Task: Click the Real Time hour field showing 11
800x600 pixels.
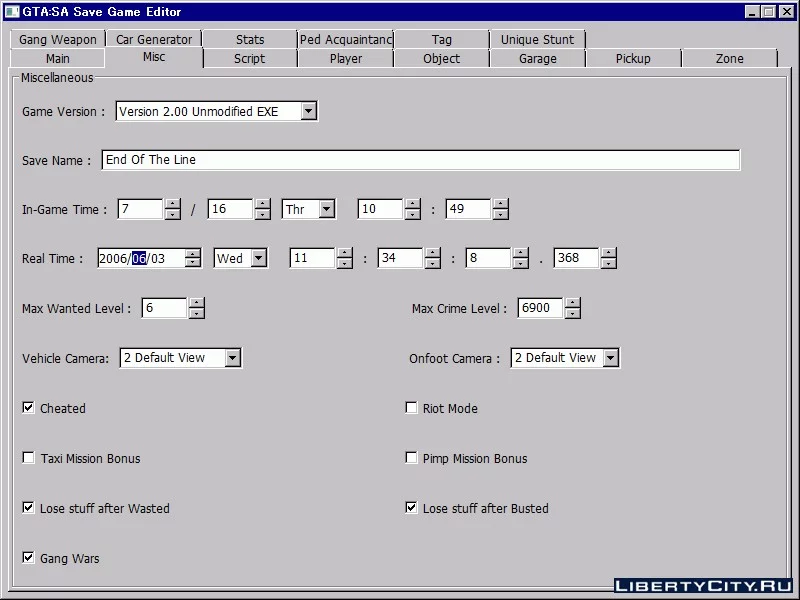Action: pyautogui.click(x=312, y=258)
